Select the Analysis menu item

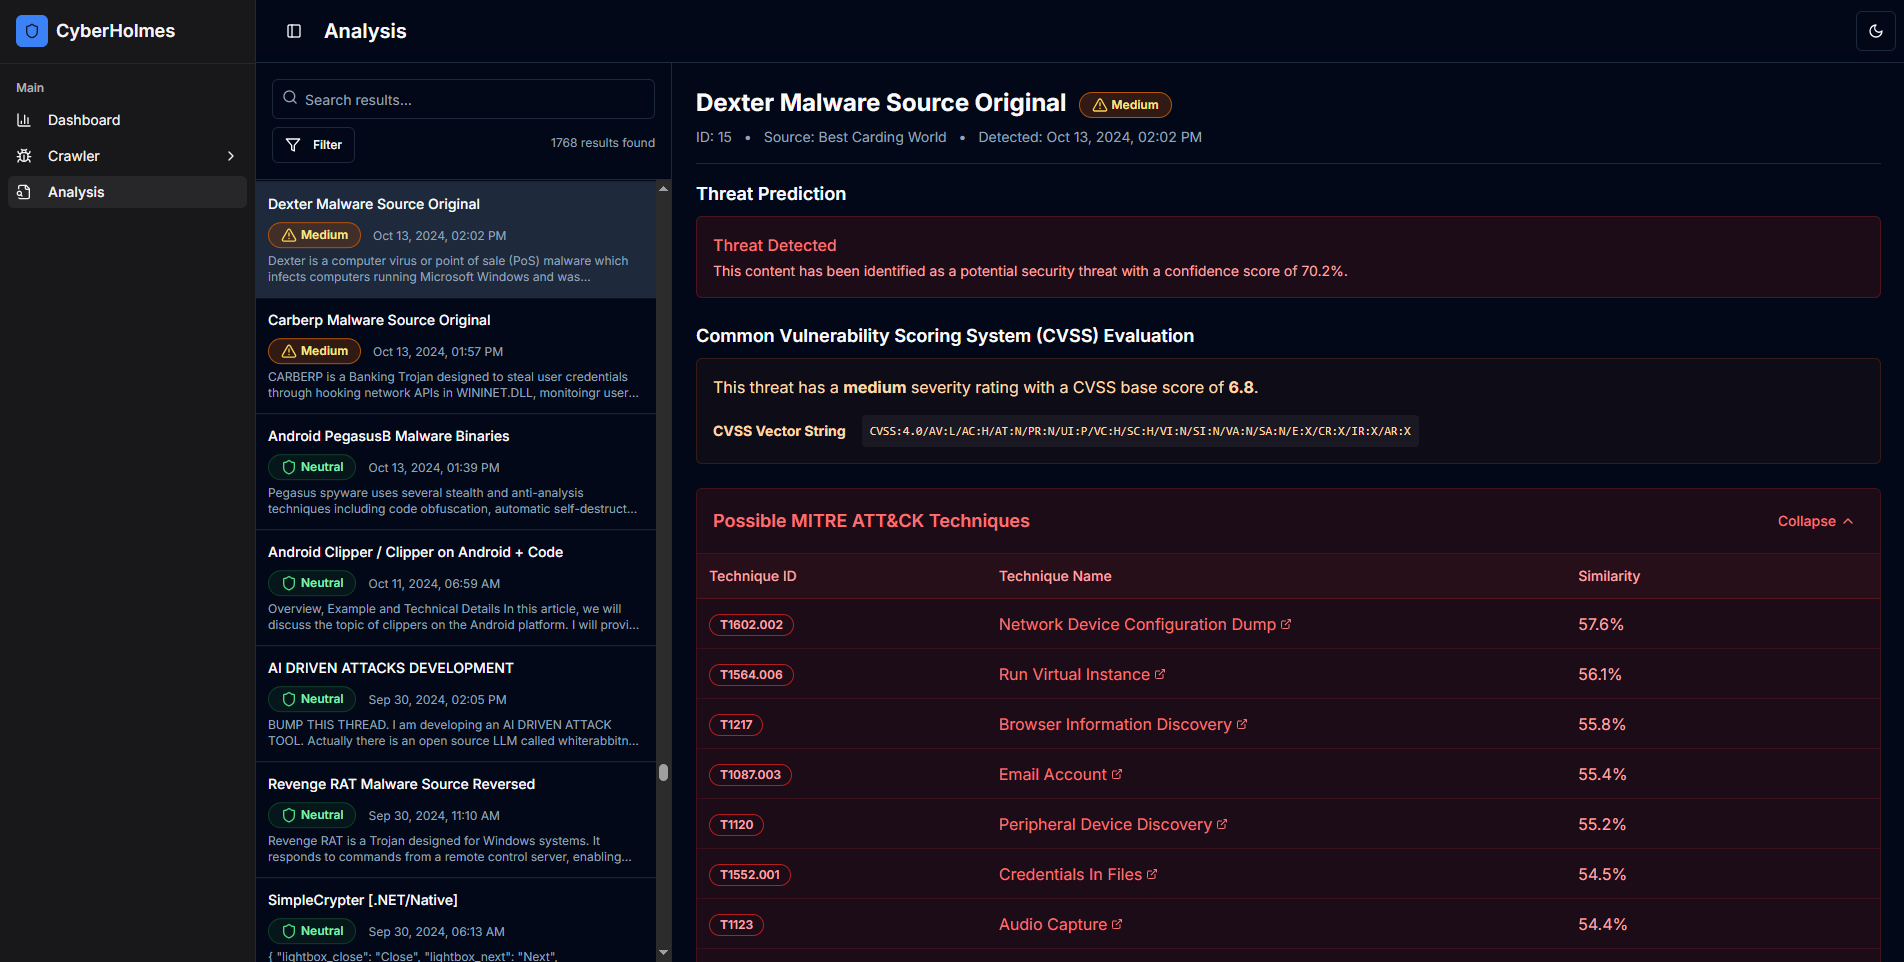(127, 192)
